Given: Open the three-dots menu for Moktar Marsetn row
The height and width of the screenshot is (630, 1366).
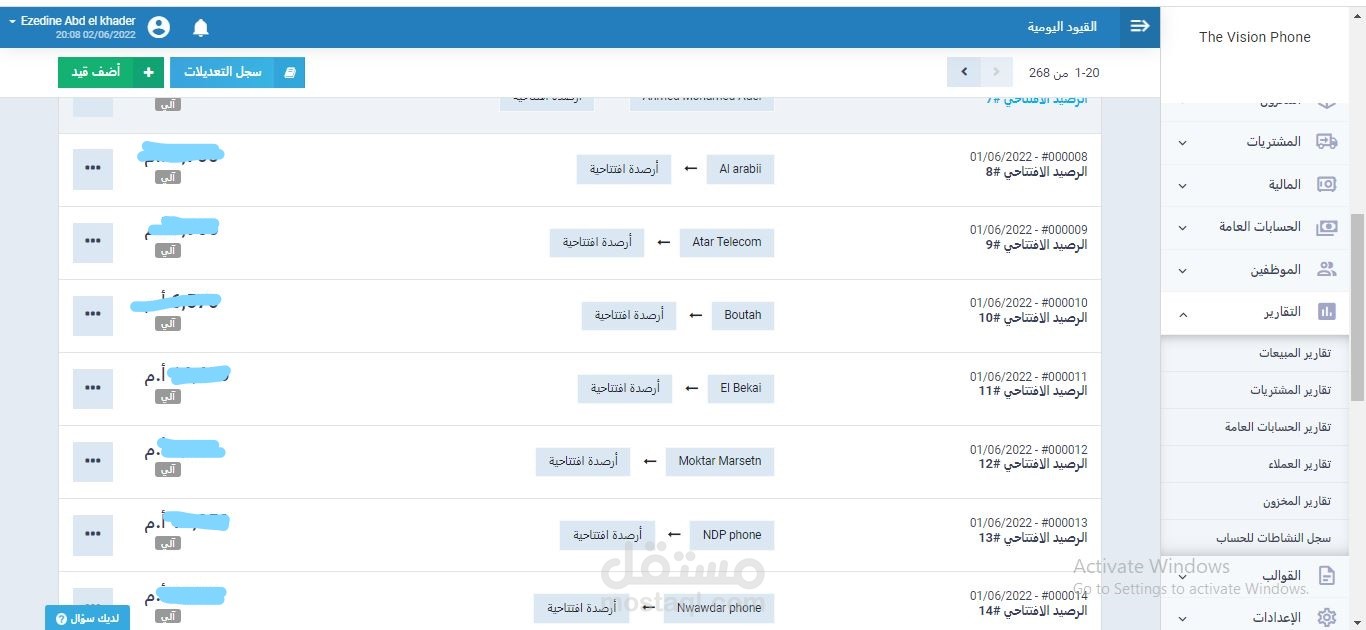Looking at the screenshot, I should point(93,461).
